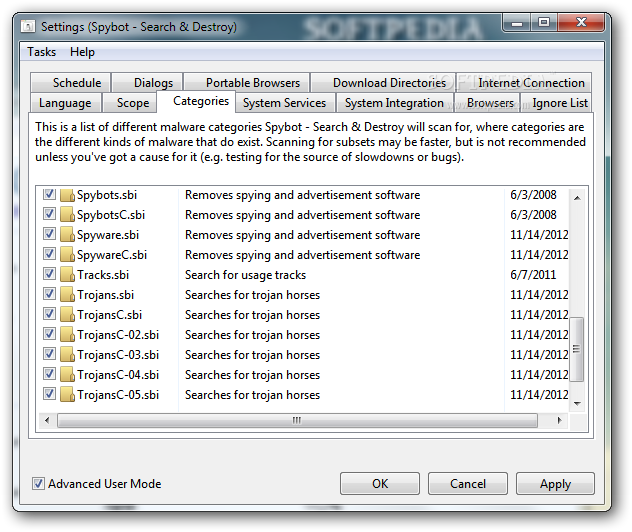Screen dimensions: 632x532
Task: Select the Browsers tab
Action: click(x=487, y=103)
